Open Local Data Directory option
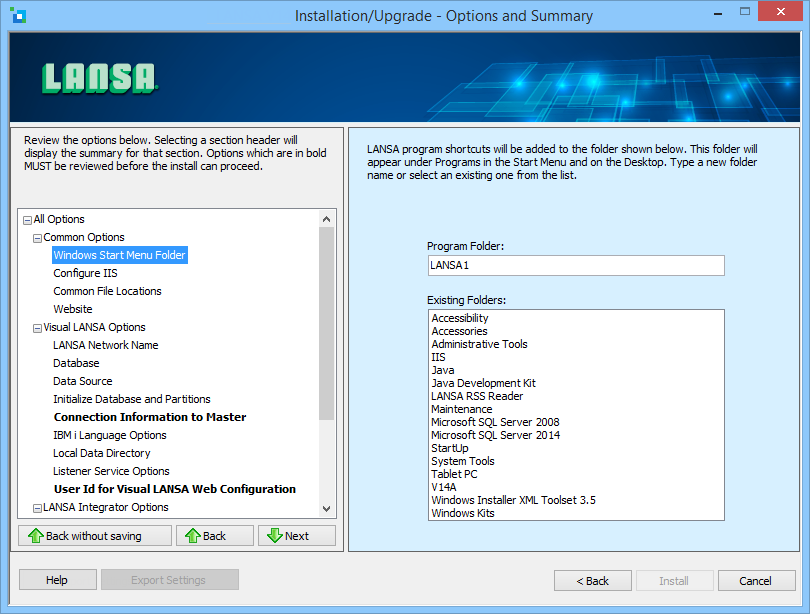This screenshot has width=810, height=614. coord(102,453)
